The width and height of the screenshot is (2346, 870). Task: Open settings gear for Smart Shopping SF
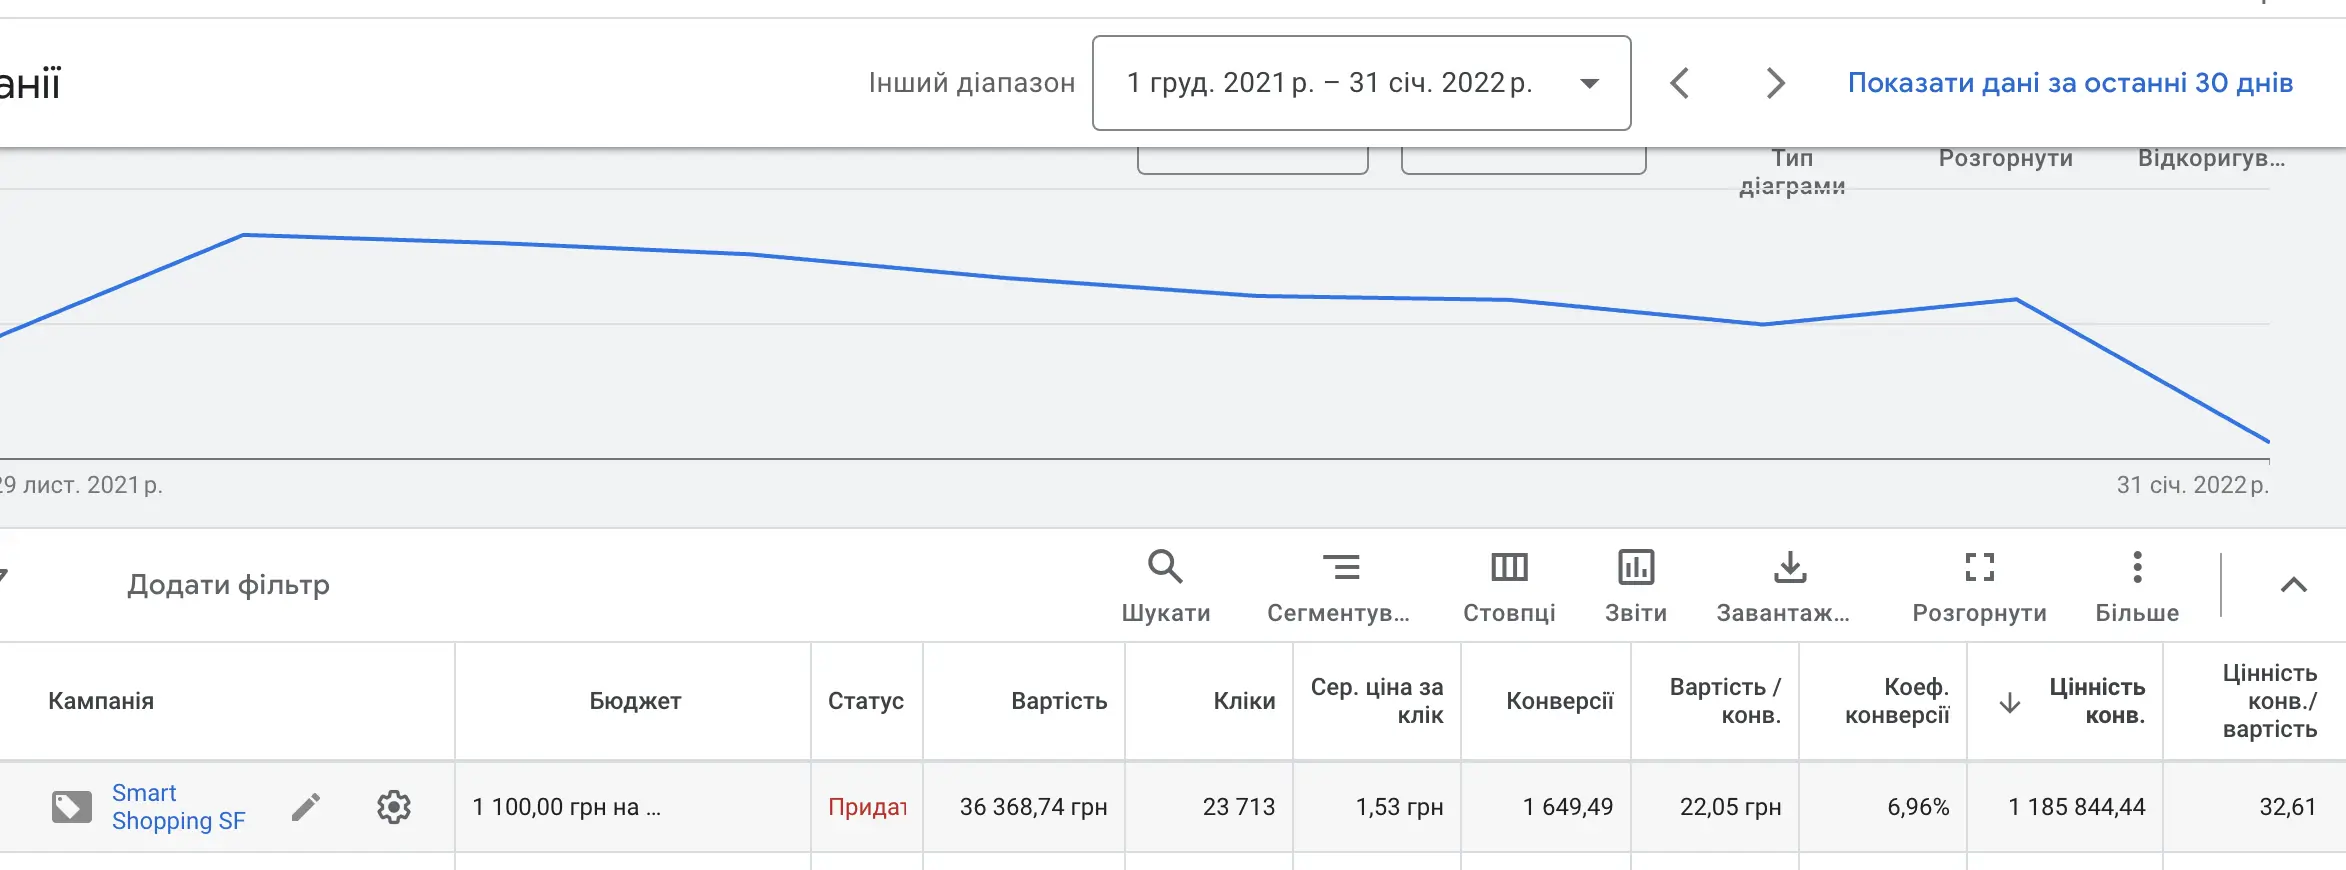pyautogui.click(x=394, y=807)
